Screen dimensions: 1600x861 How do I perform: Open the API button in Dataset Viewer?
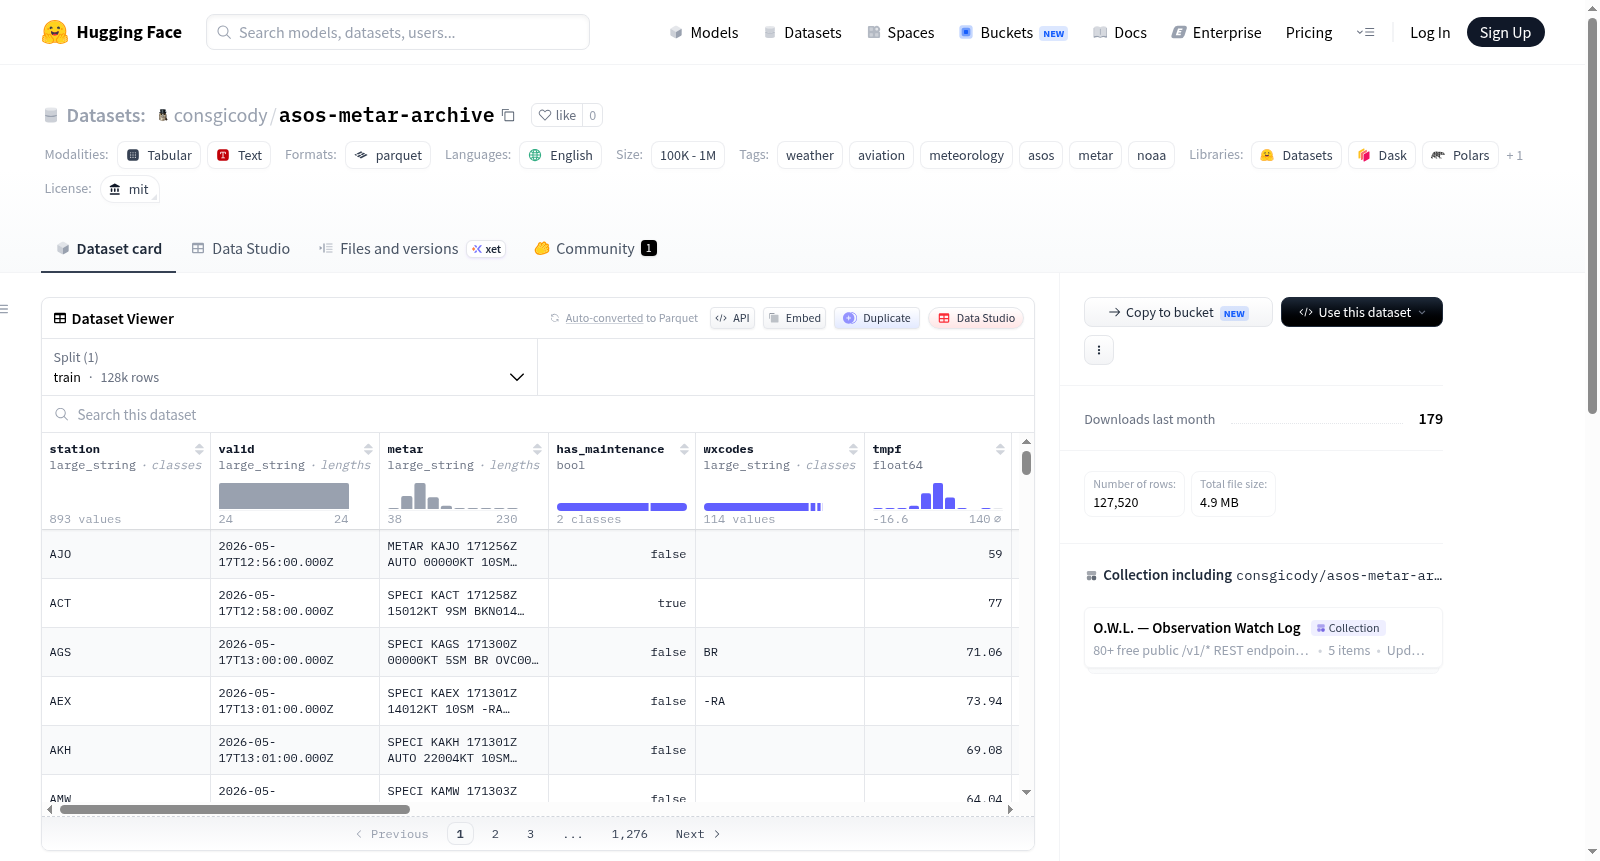pos(732,318)
